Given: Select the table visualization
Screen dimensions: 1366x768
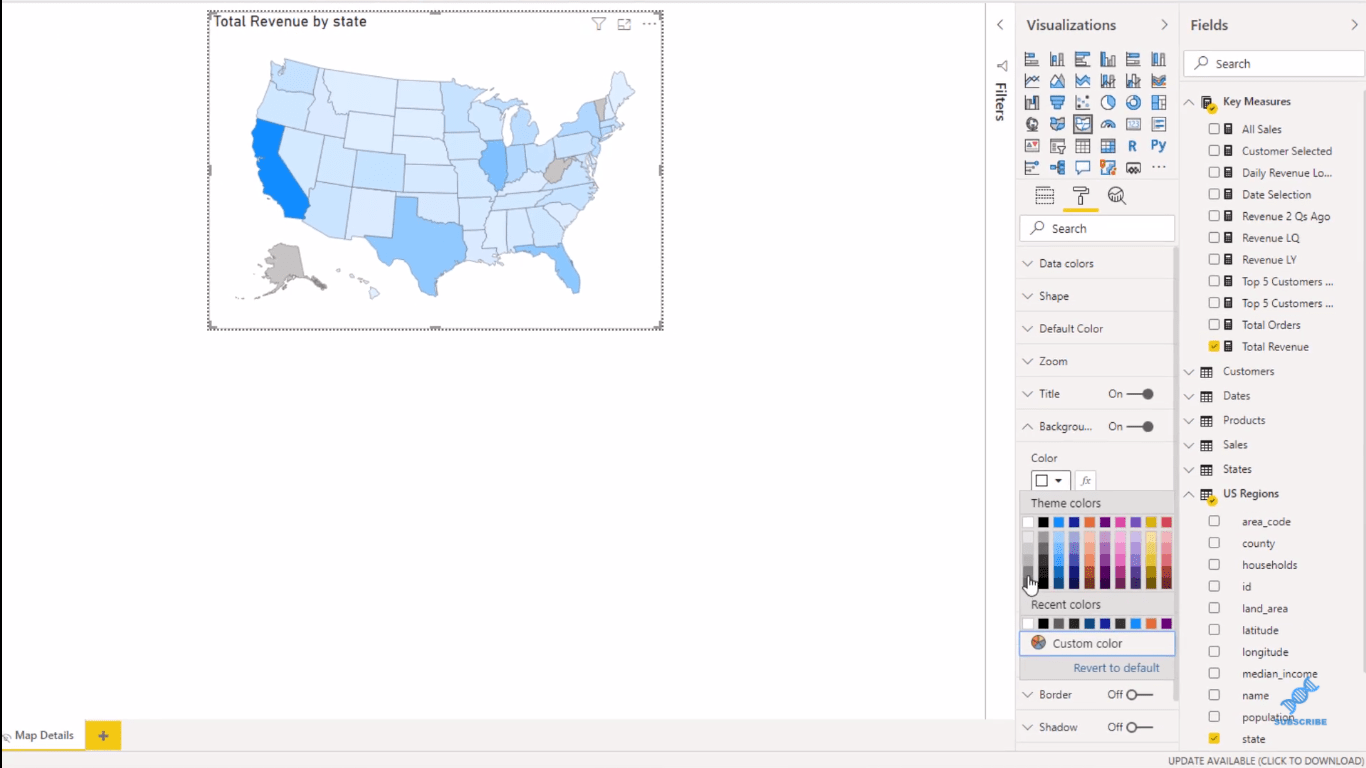Looking at the screenshot, I should point(1082,145).
